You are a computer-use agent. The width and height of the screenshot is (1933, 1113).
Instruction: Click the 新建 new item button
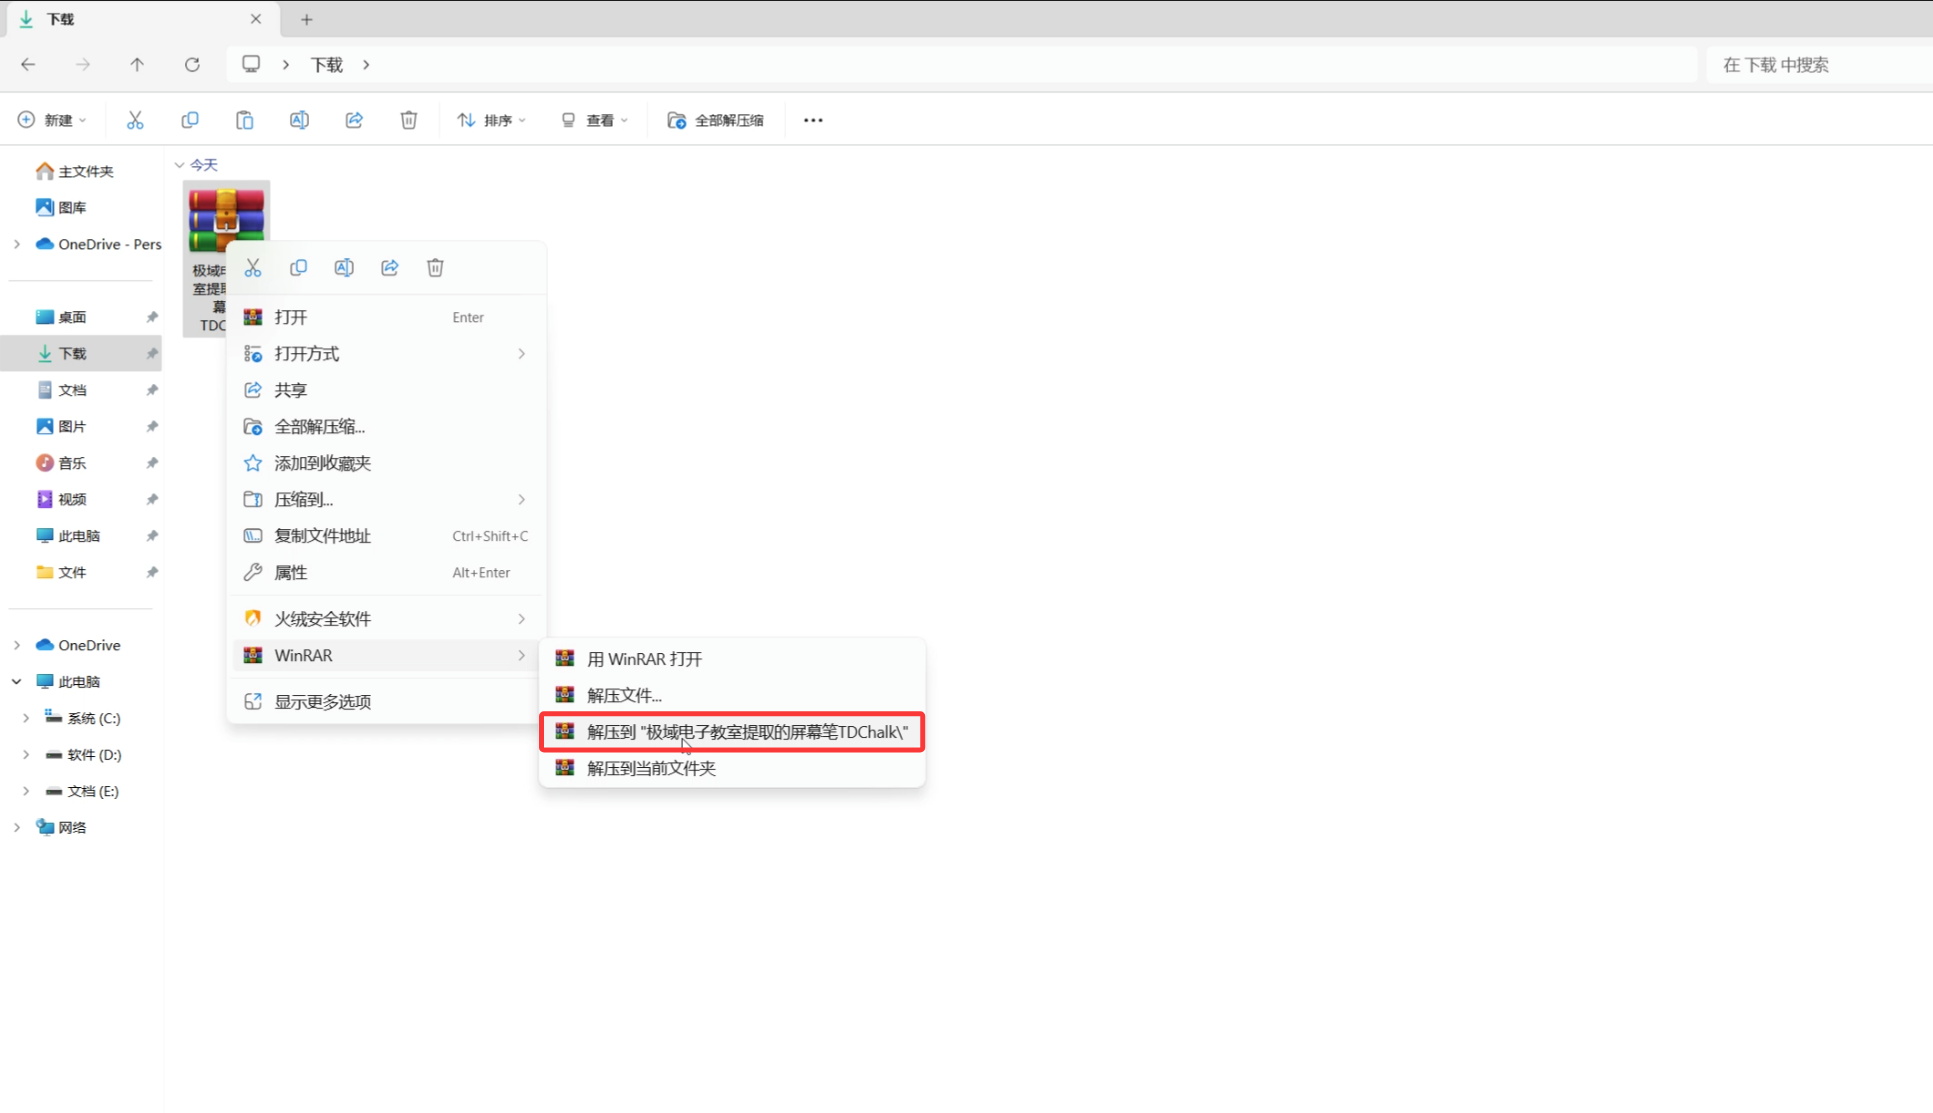pyautogui.click(x=52, y=120)
